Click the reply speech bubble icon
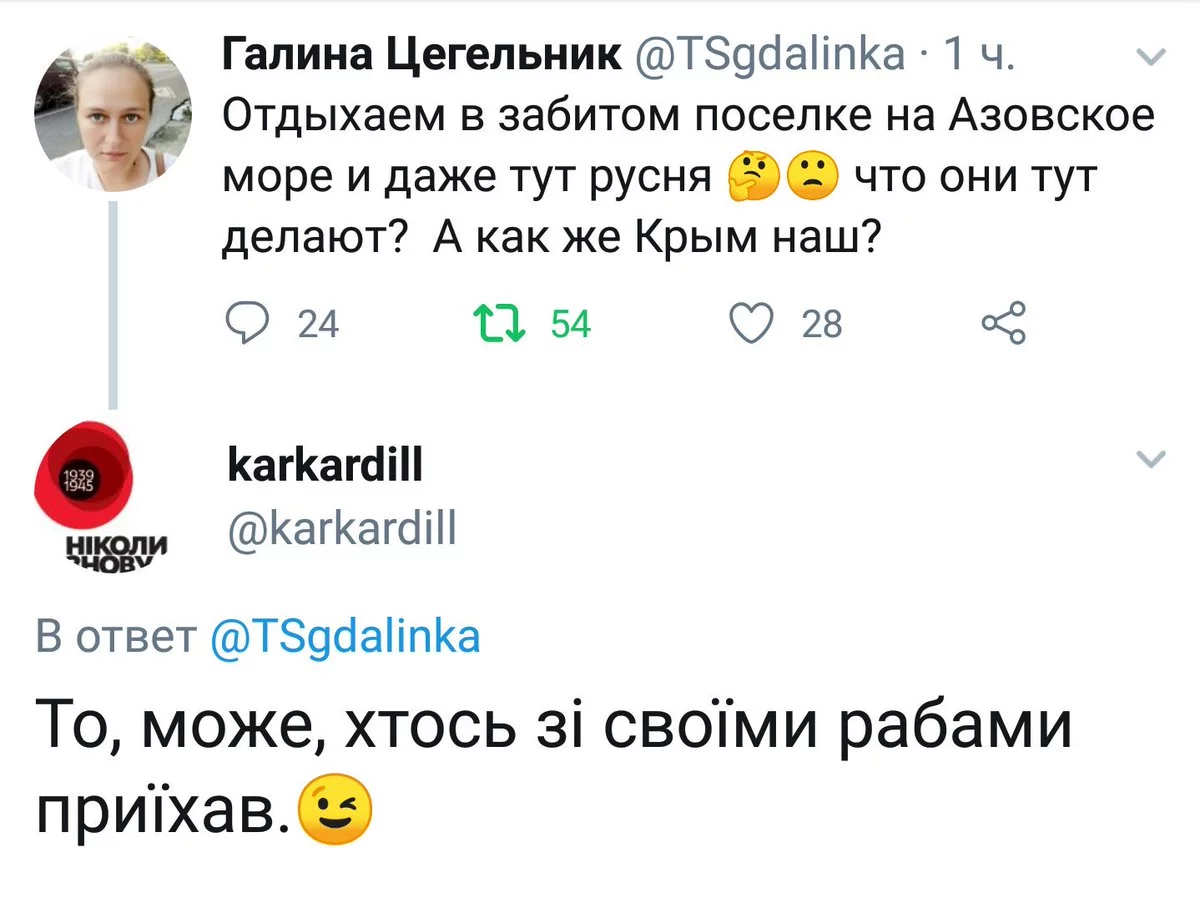 [242, 324]
